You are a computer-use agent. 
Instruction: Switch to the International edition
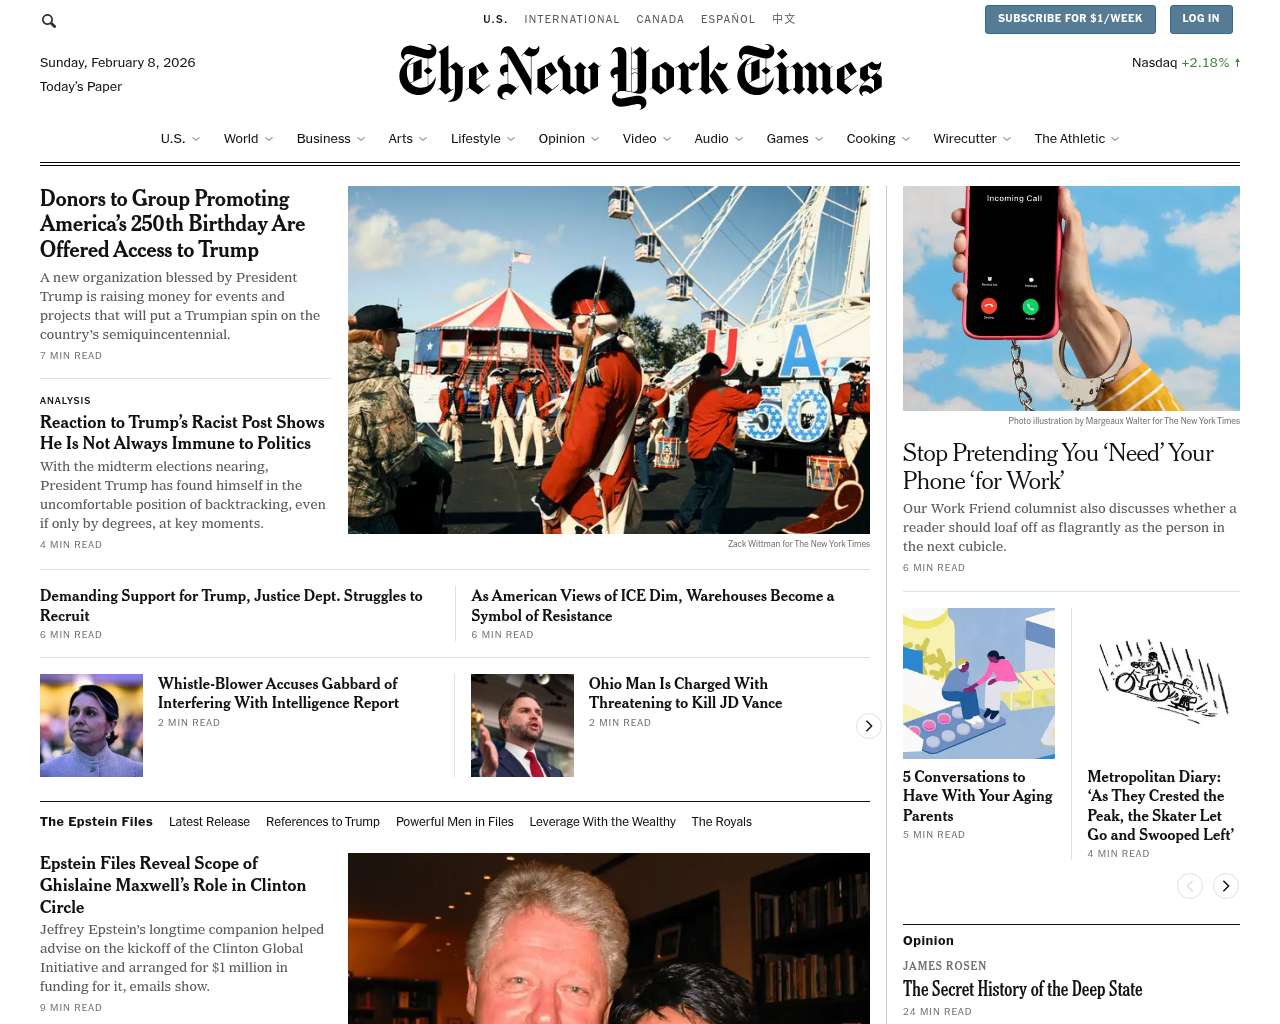pos(572,19)
